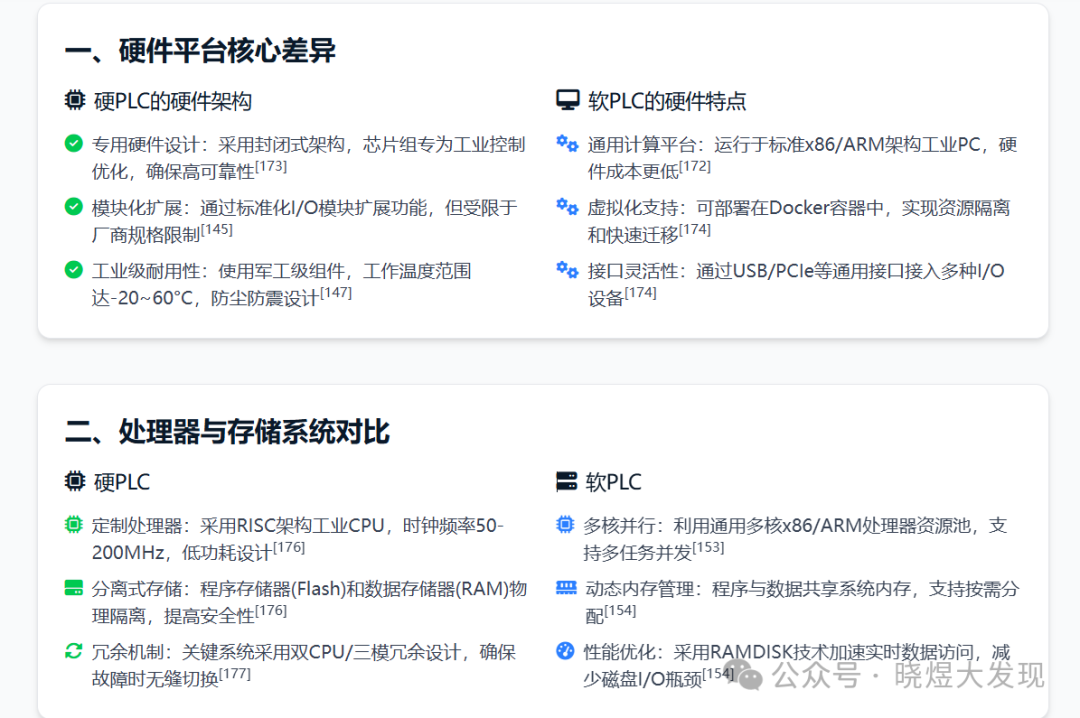Select the text 模块化扩展
Image resolution: width=1080 pixels, height=718 pixels.
click(x=136, y=208)
